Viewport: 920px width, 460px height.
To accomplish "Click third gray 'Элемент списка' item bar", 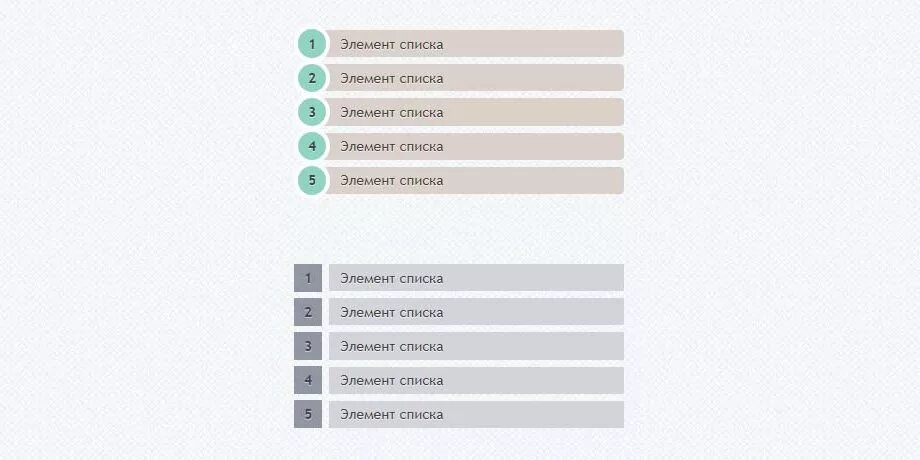I will coord(476,346).
